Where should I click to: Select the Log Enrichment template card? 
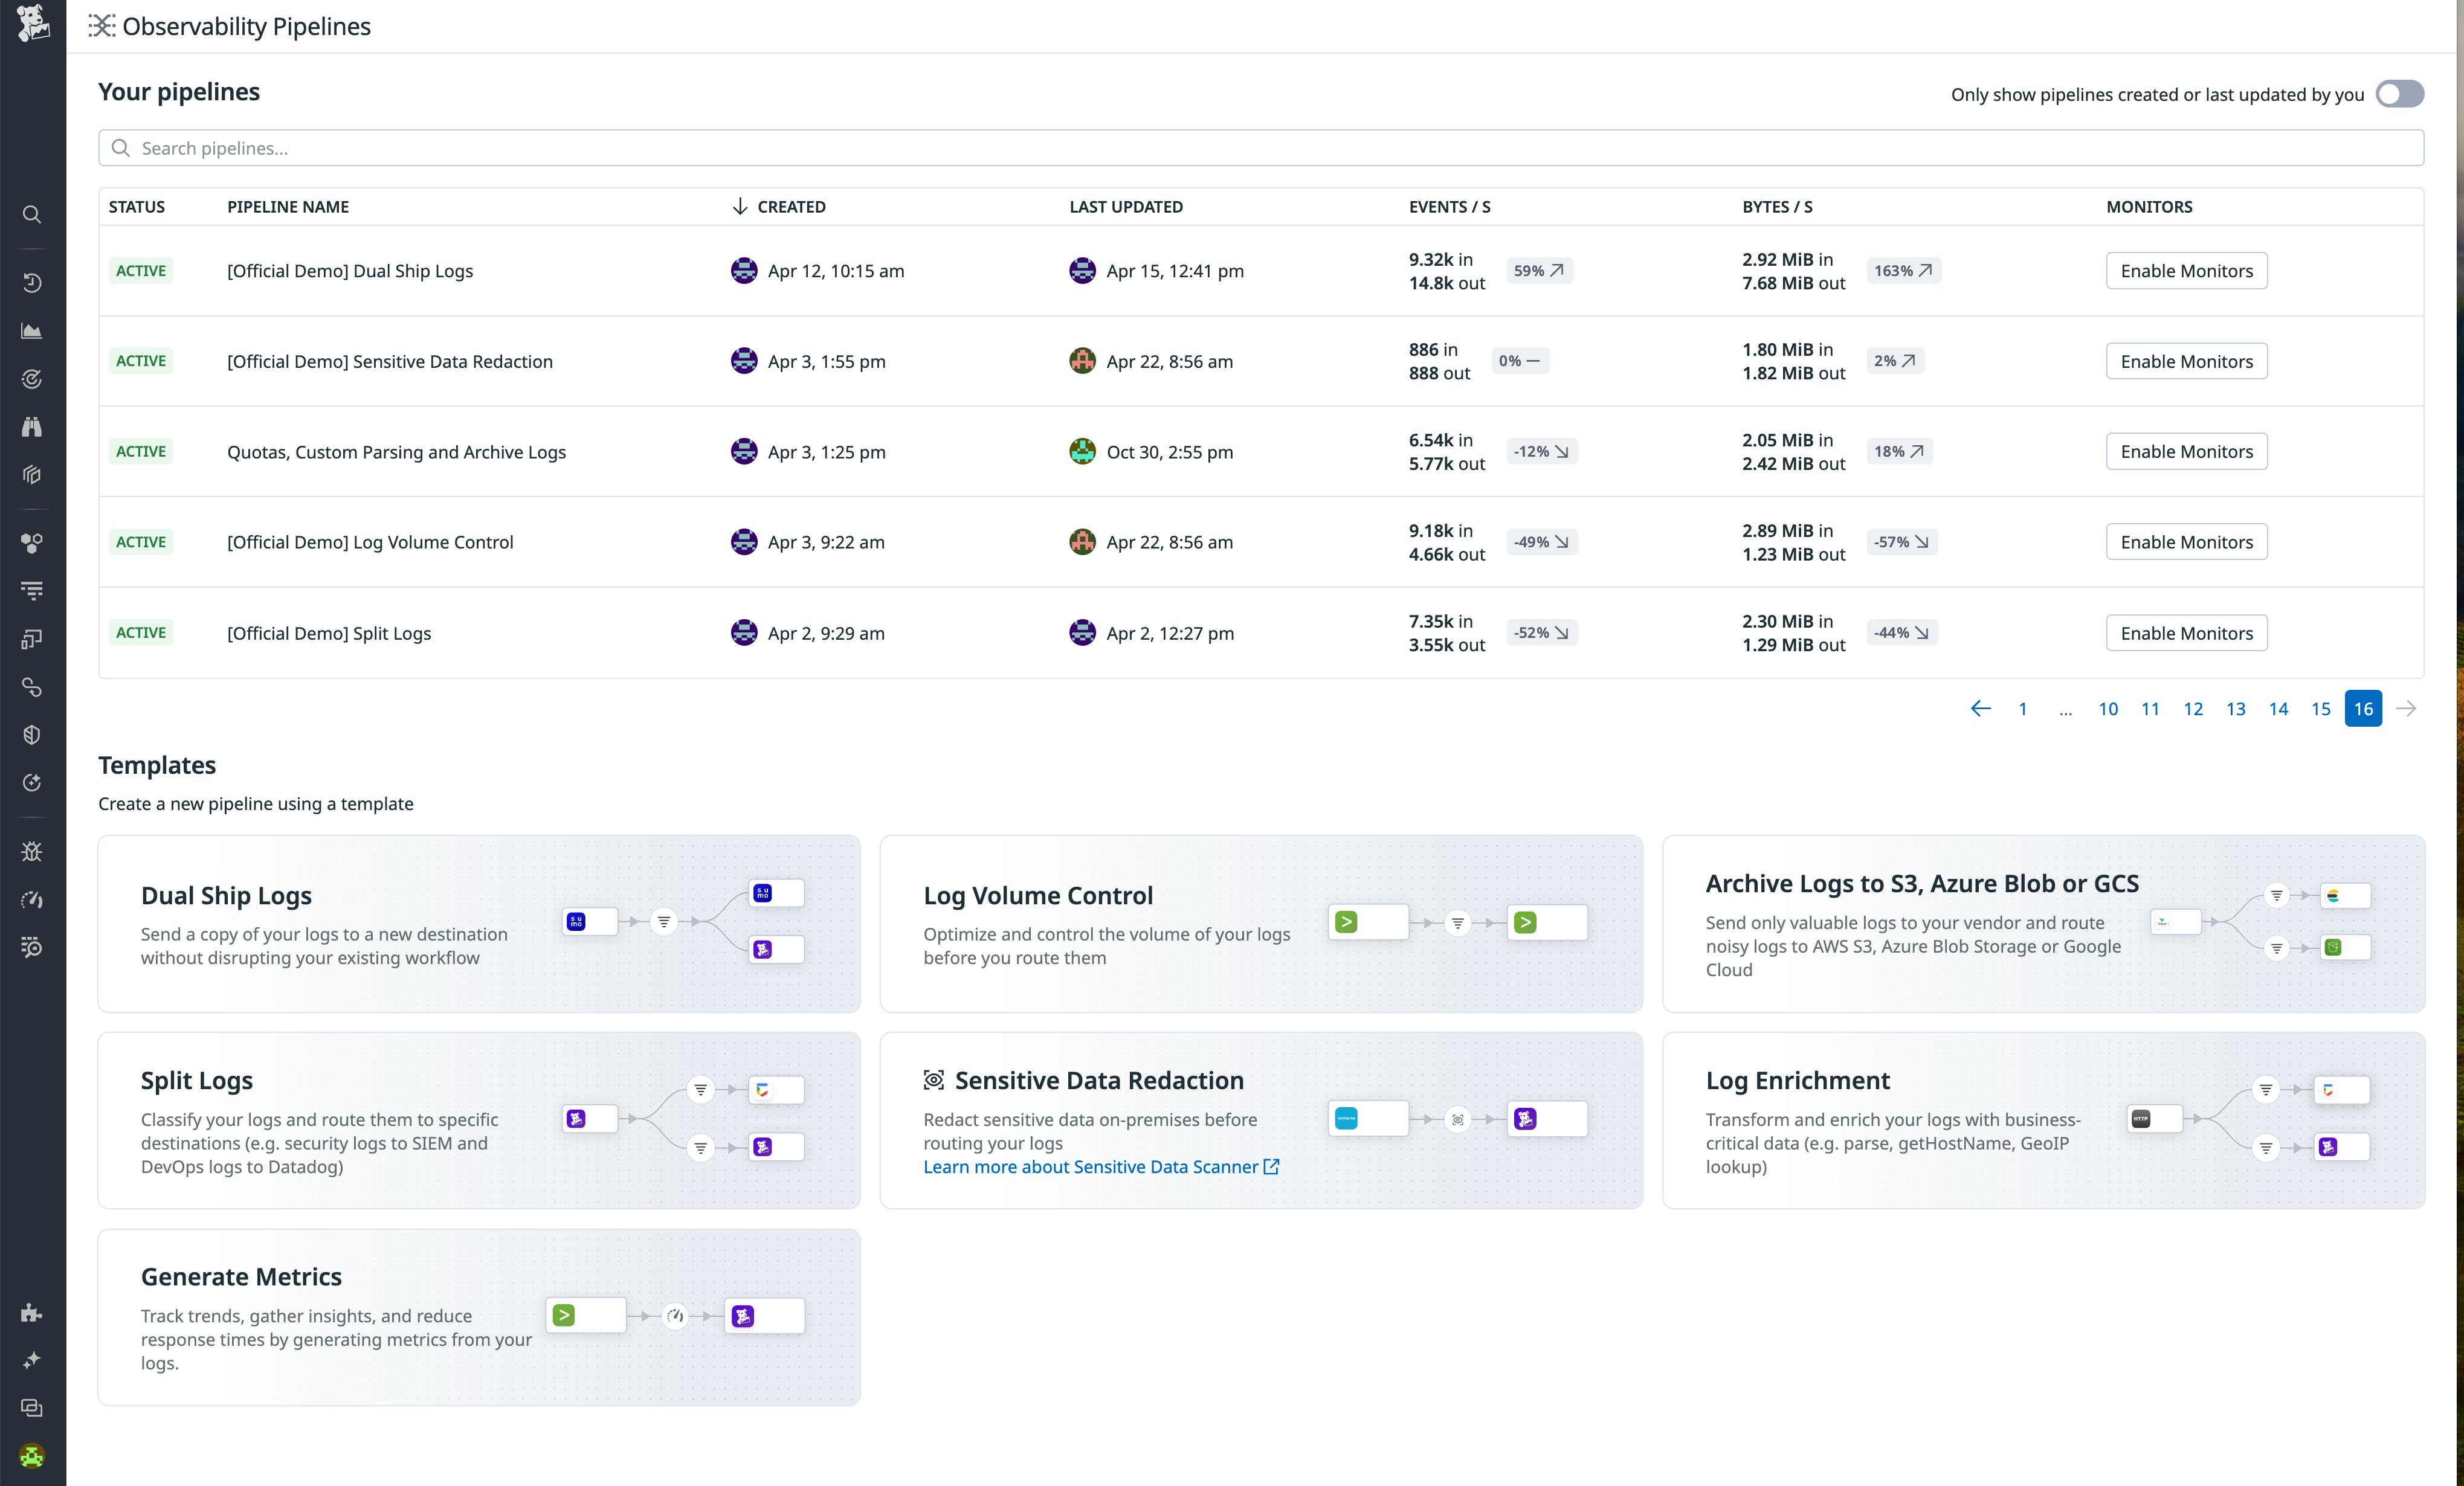(2042, 1120)
